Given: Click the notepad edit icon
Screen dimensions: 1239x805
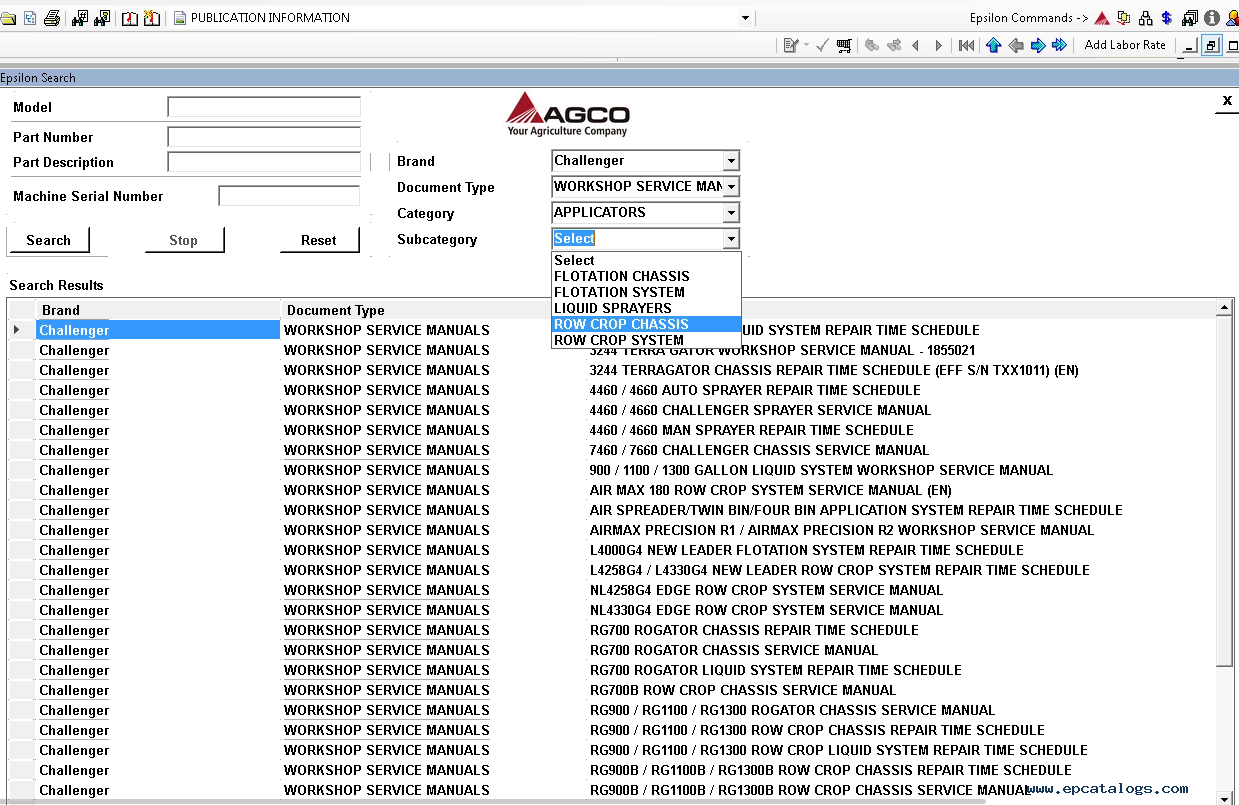Looking at the screenshot, I should [x=791, y=45].
